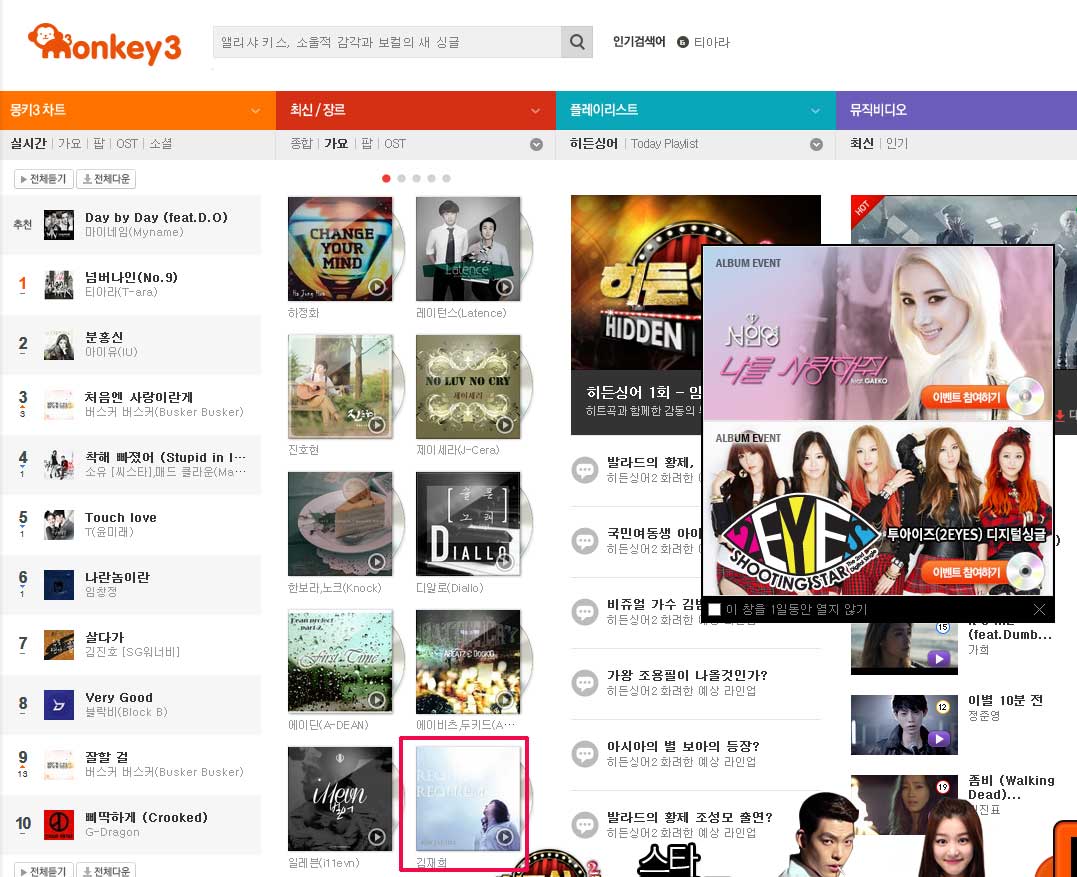Go to the last album carousel dot
Screen dimensions: 1077x877
(x=446, y=179)
